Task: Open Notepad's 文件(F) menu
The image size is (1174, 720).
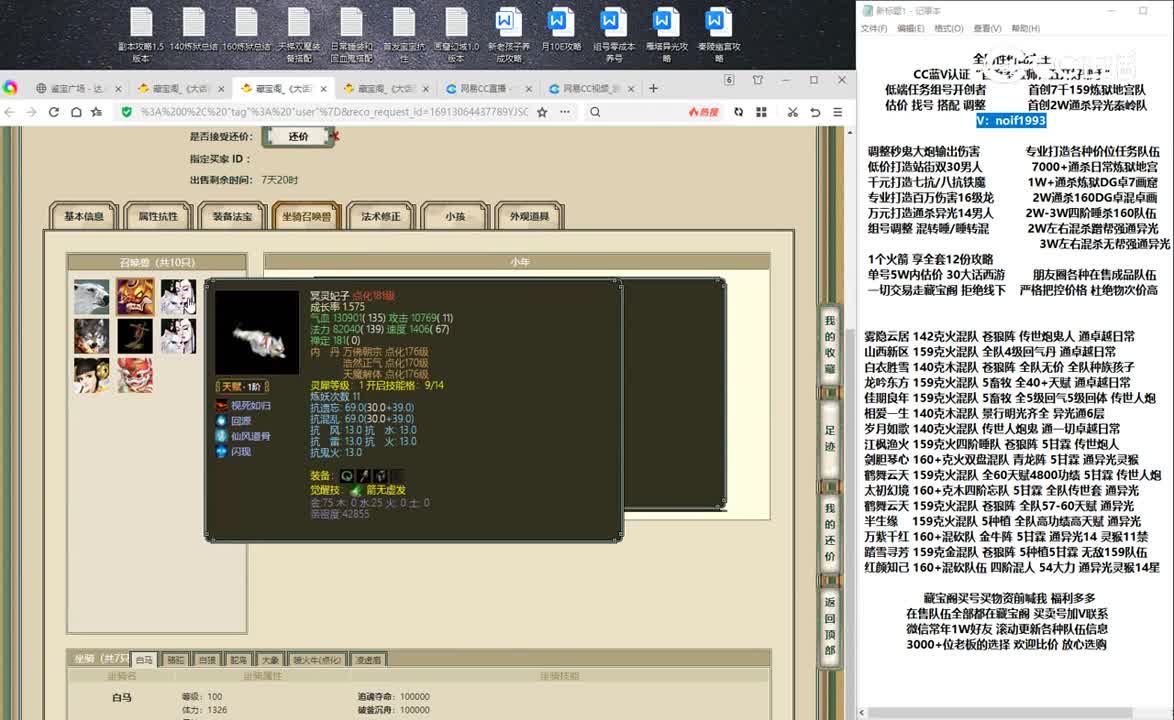Action: coord(874,28)
